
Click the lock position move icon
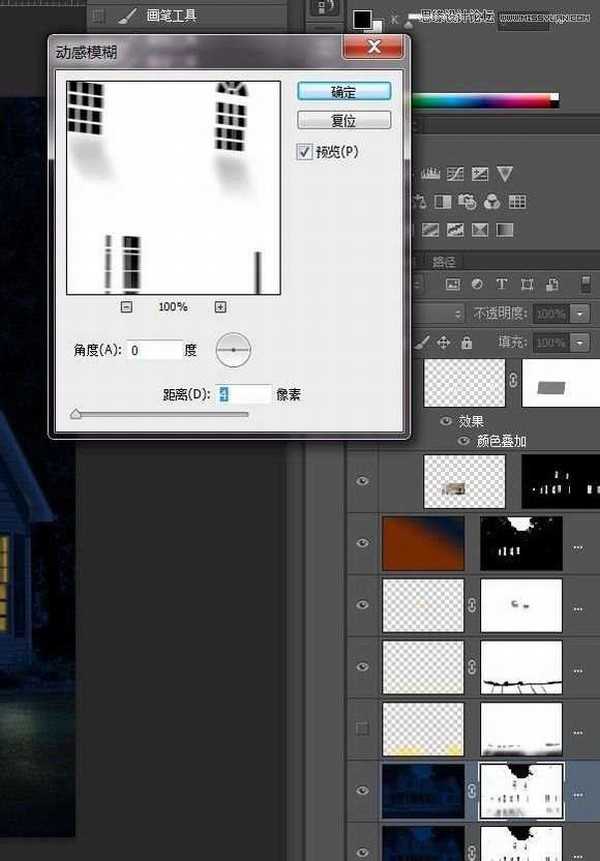(444, 342)
